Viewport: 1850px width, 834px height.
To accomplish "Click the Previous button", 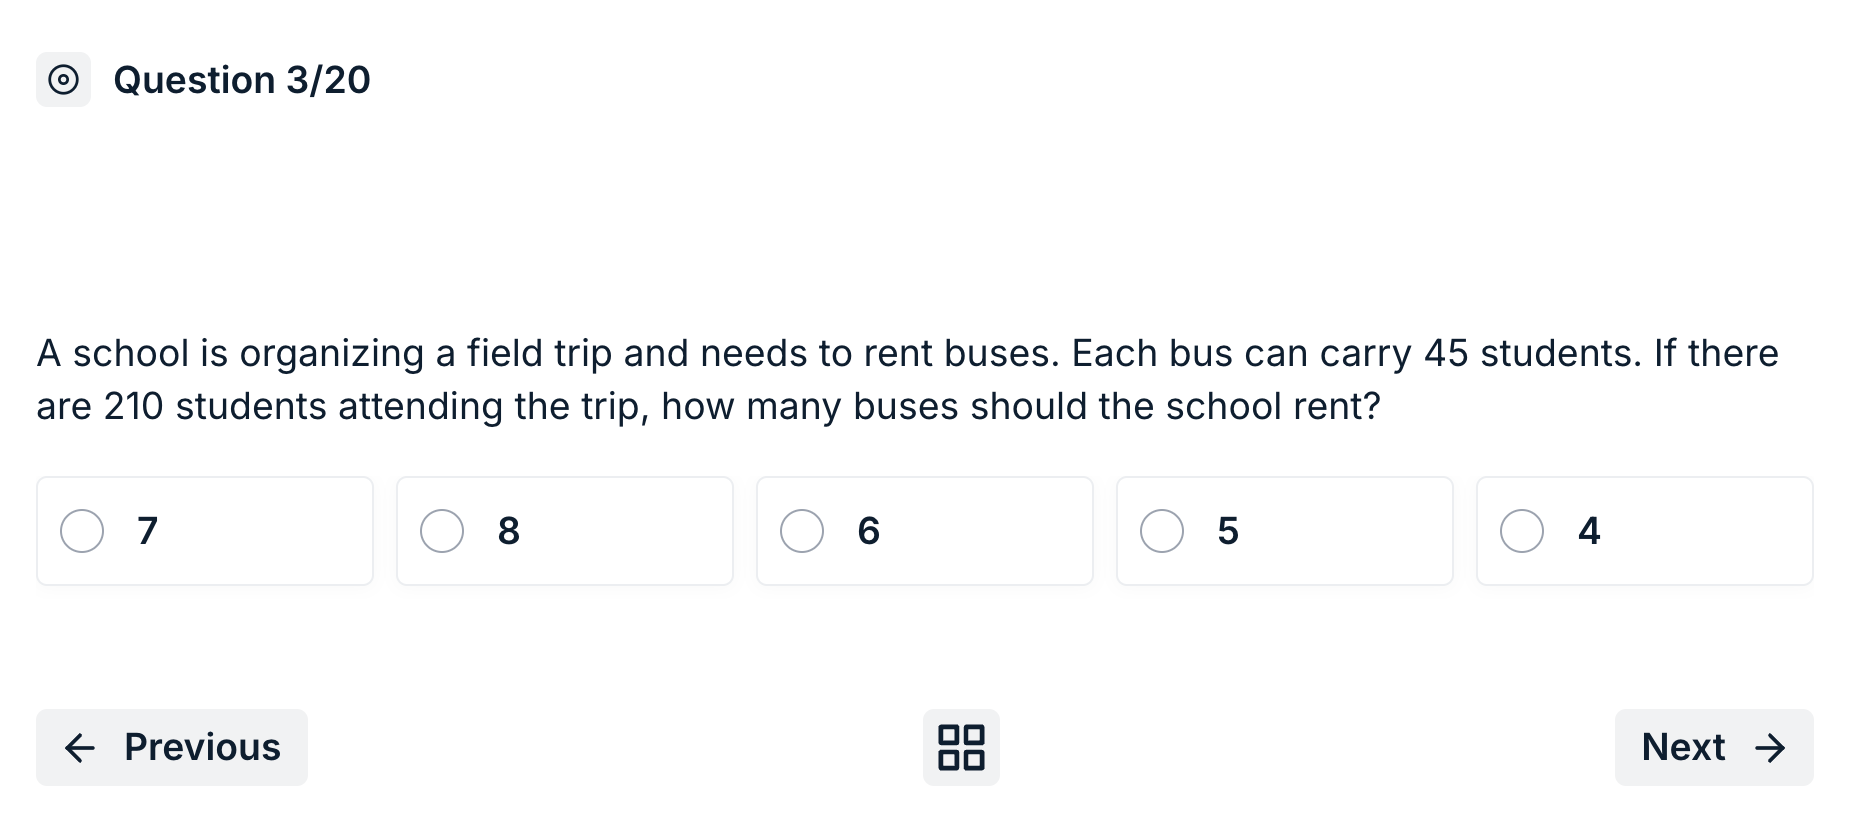I will pyautogui.click(x=171, y=747).
